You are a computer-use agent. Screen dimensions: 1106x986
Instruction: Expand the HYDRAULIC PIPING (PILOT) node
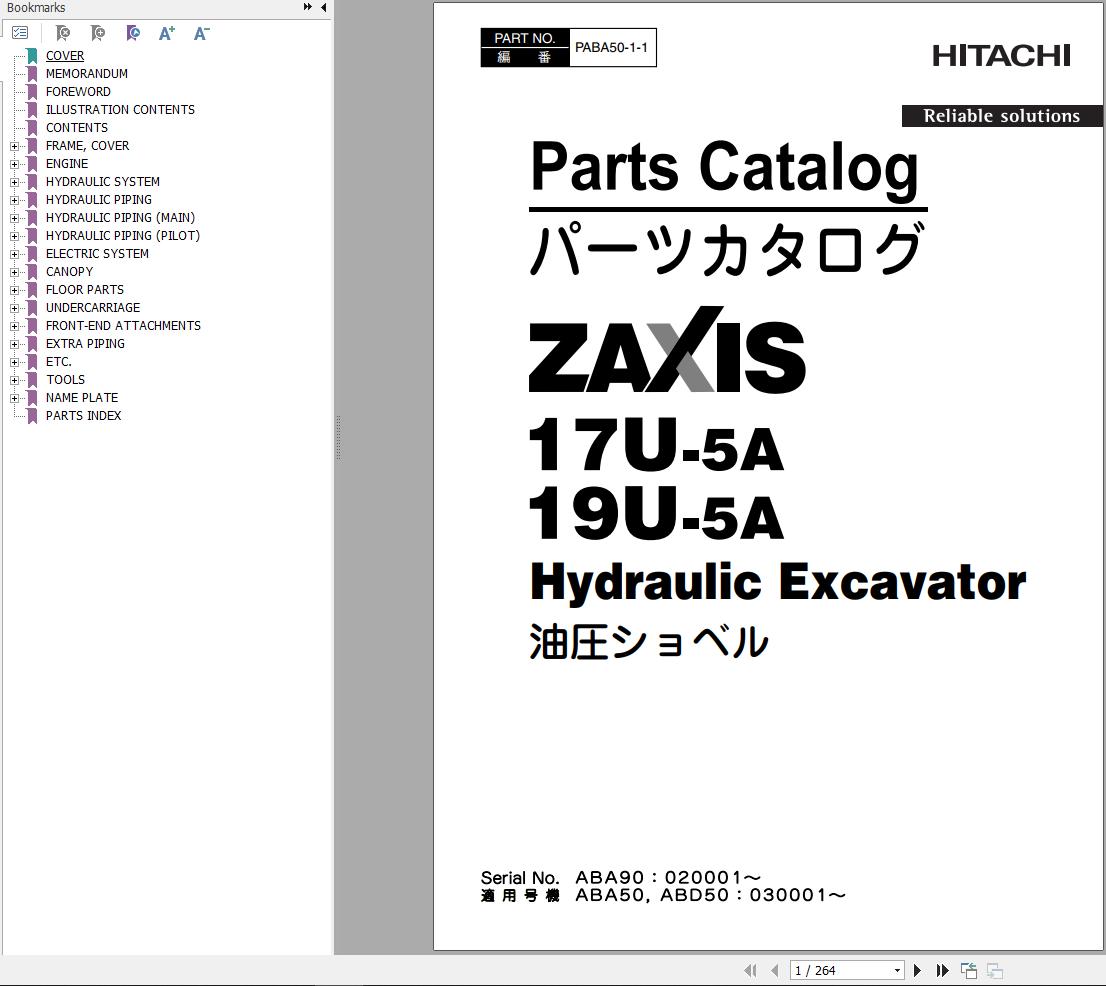point(14,236)
